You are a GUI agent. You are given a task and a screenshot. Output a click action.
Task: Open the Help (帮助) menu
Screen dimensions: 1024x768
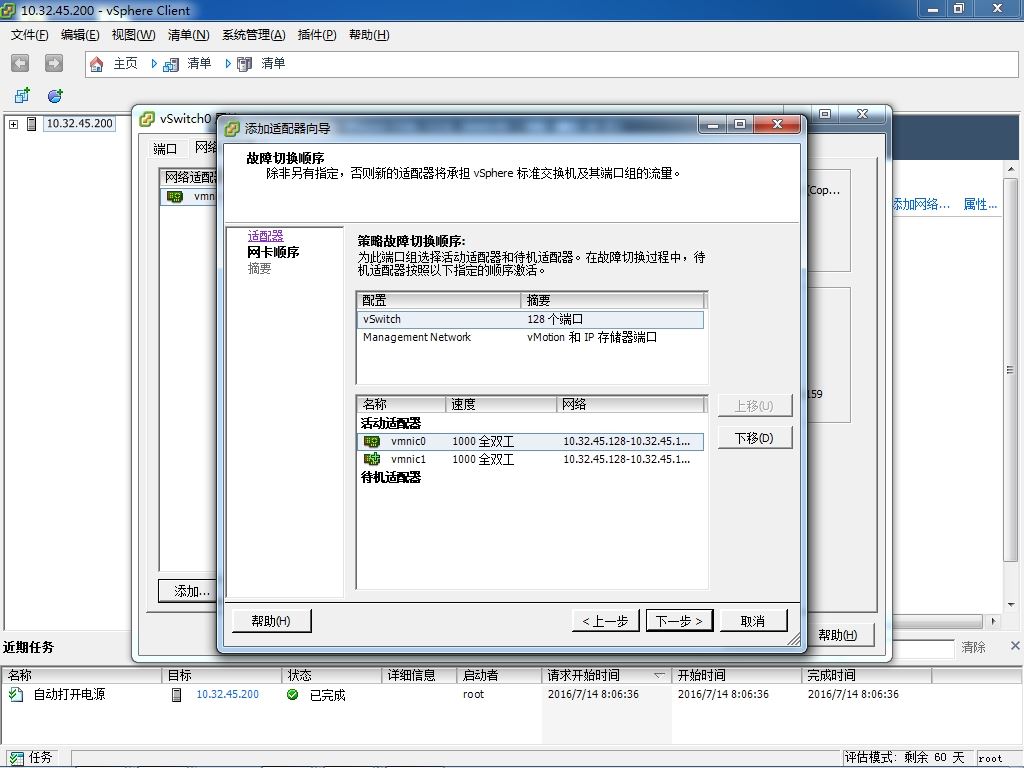[x=369, y=35]
